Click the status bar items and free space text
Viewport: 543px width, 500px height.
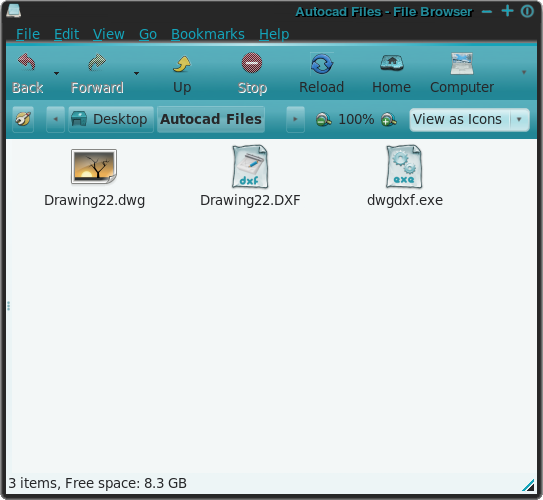[x=97, y=483]
